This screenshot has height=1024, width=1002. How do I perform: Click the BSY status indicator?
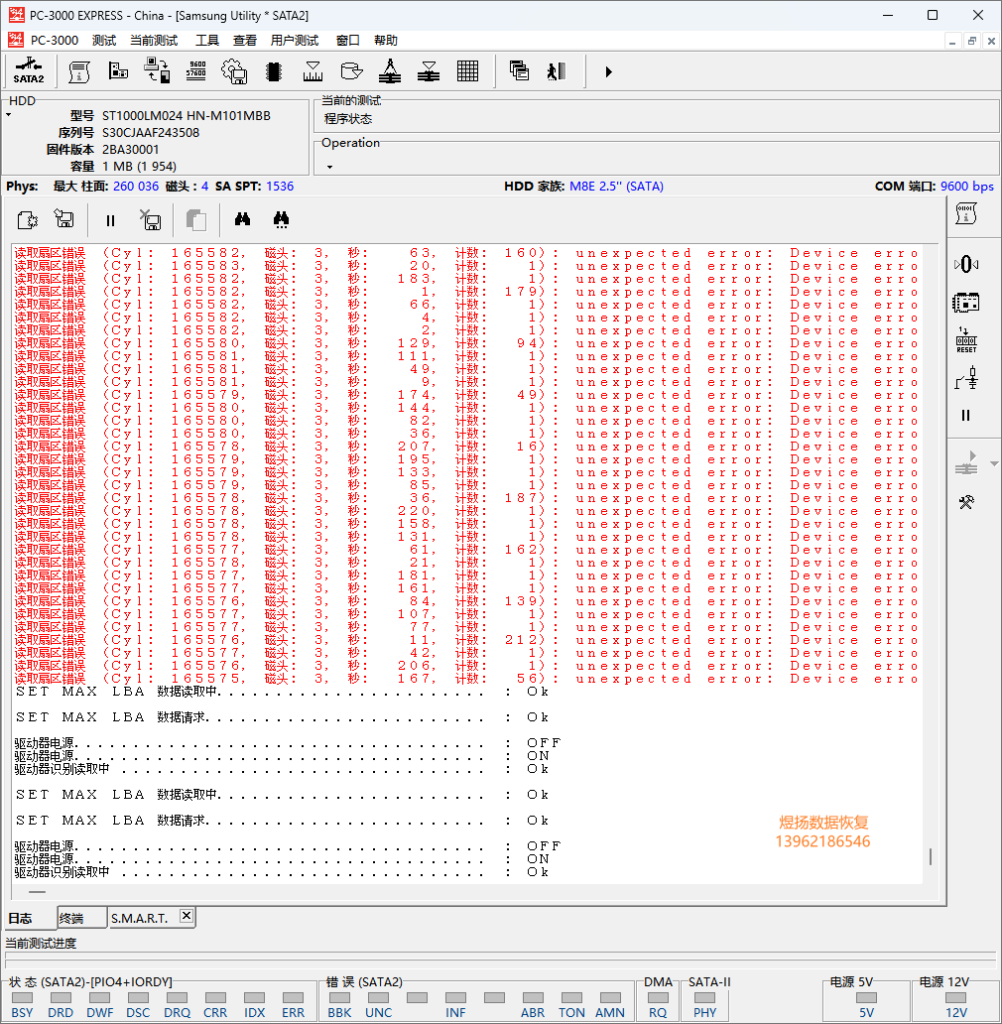click(x=22, y=997)
